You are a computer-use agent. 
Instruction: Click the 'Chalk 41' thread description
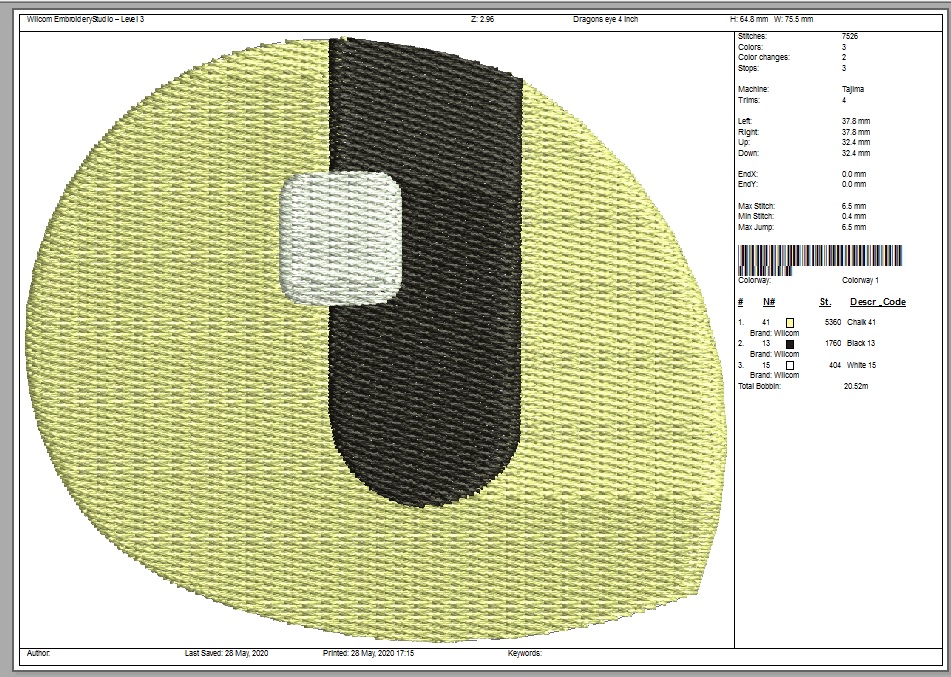[861, 323]
